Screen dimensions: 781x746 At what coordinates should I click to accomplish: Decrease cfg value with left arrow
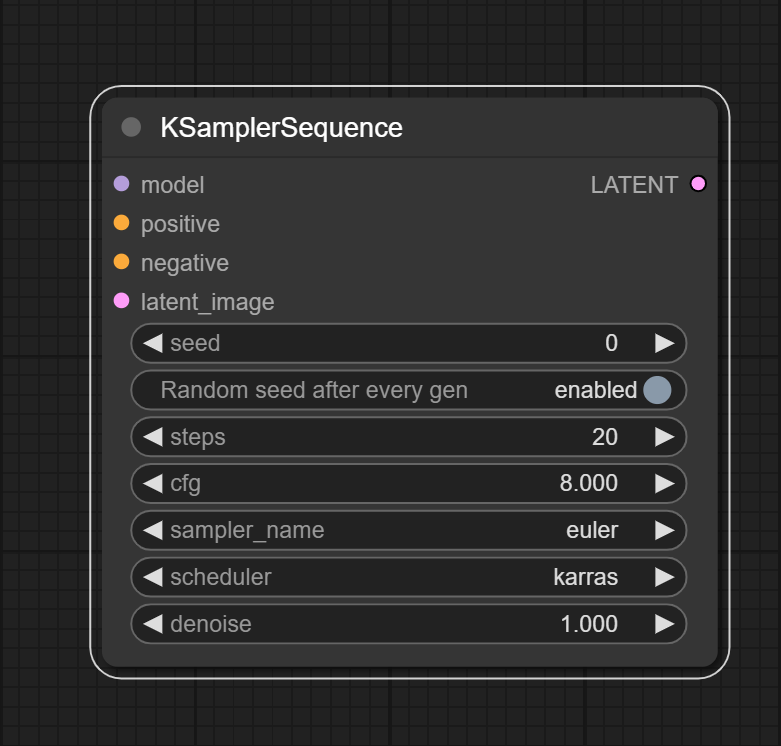(x=153, y=484)
